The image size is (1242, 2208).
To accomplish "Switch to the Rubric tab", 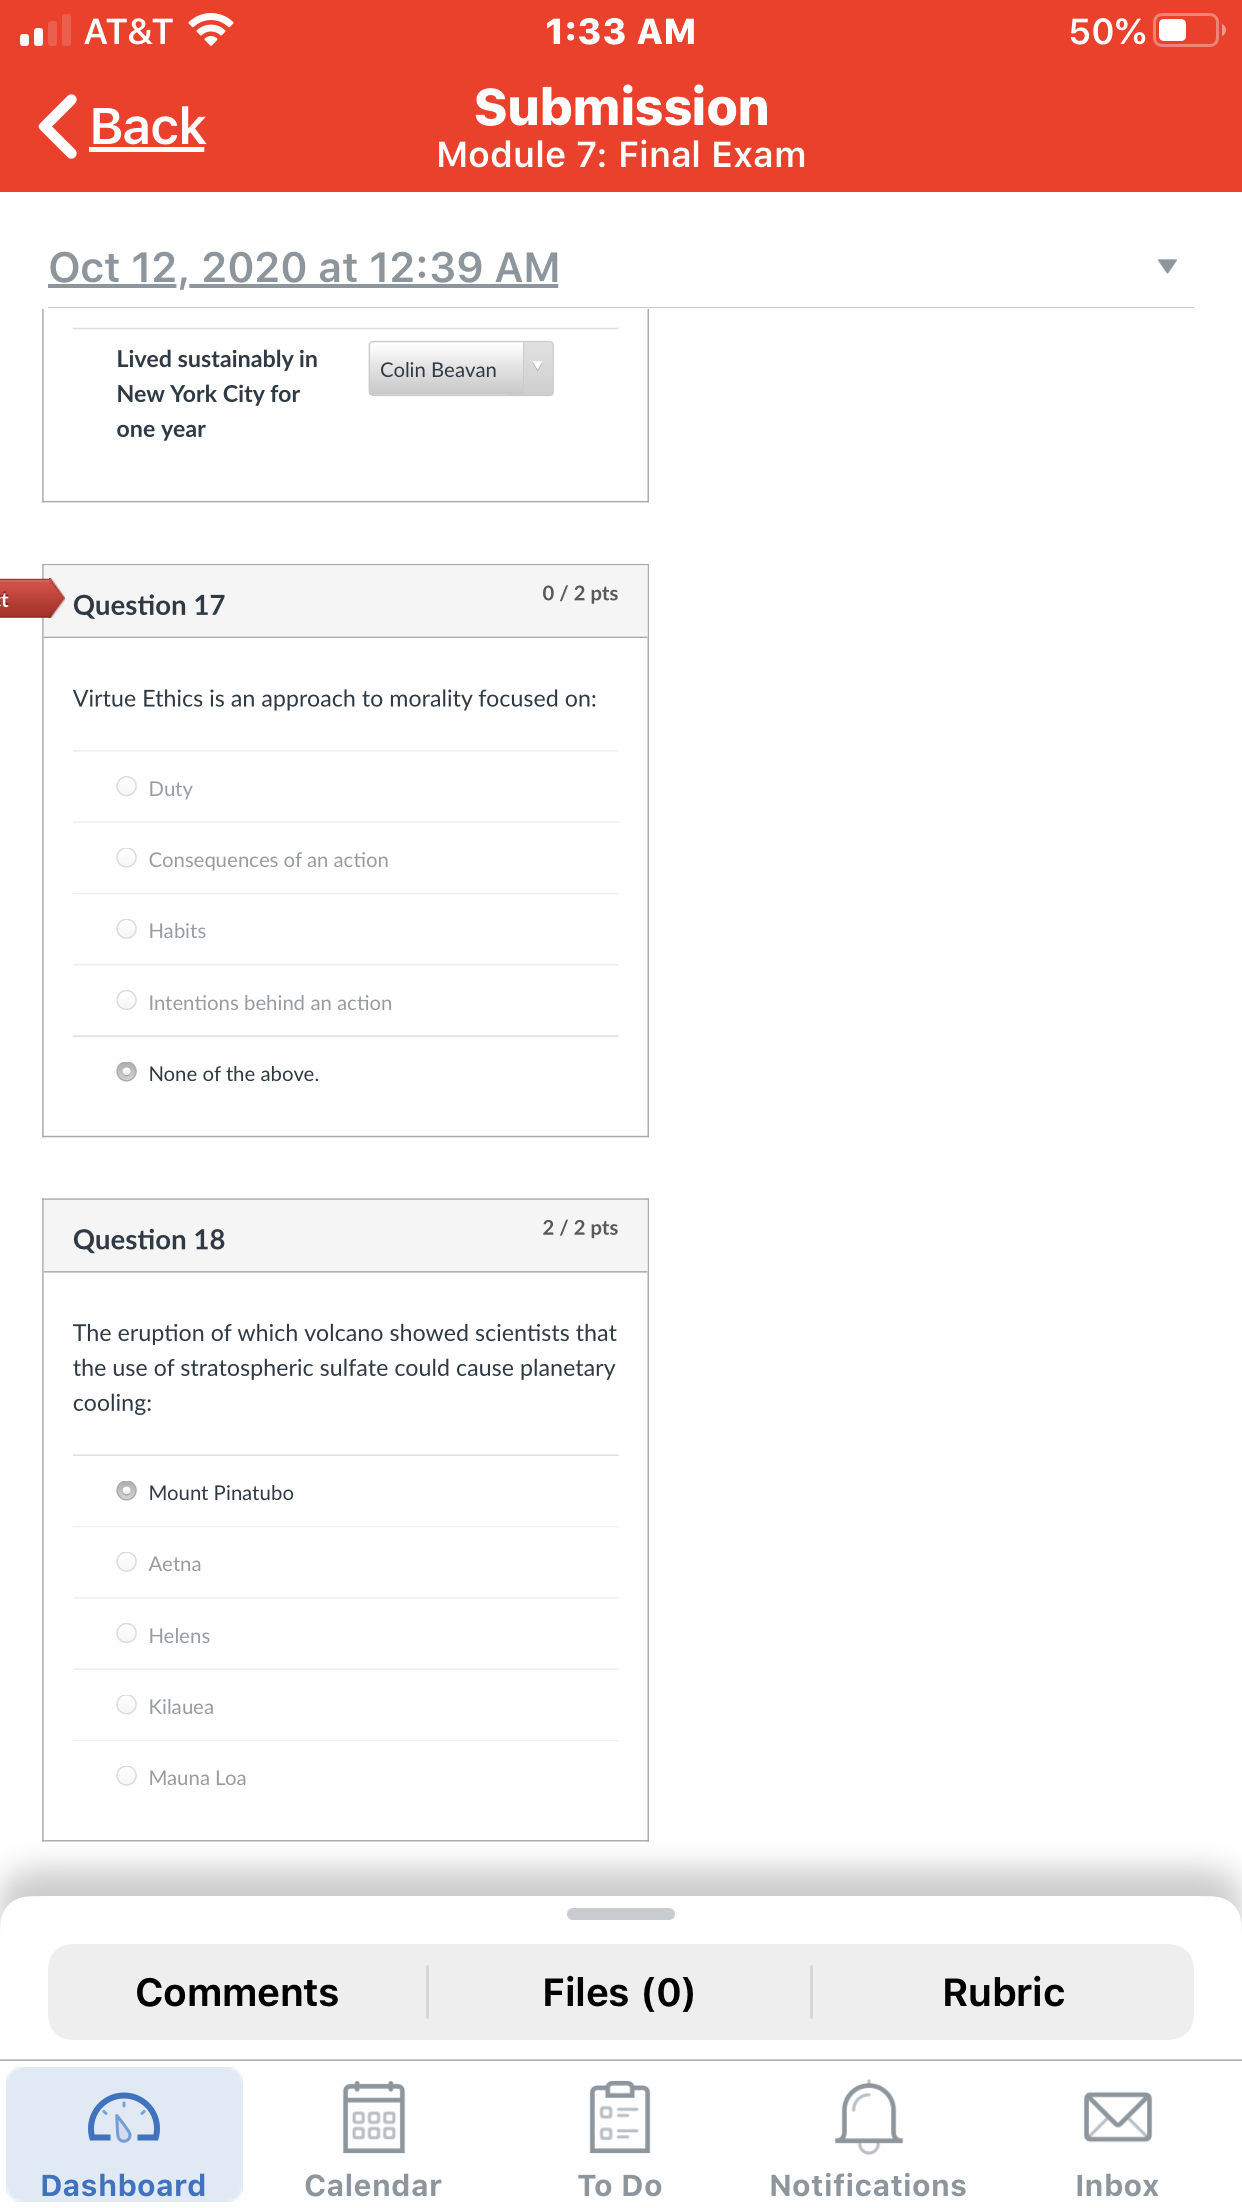I will 1003,1992.
